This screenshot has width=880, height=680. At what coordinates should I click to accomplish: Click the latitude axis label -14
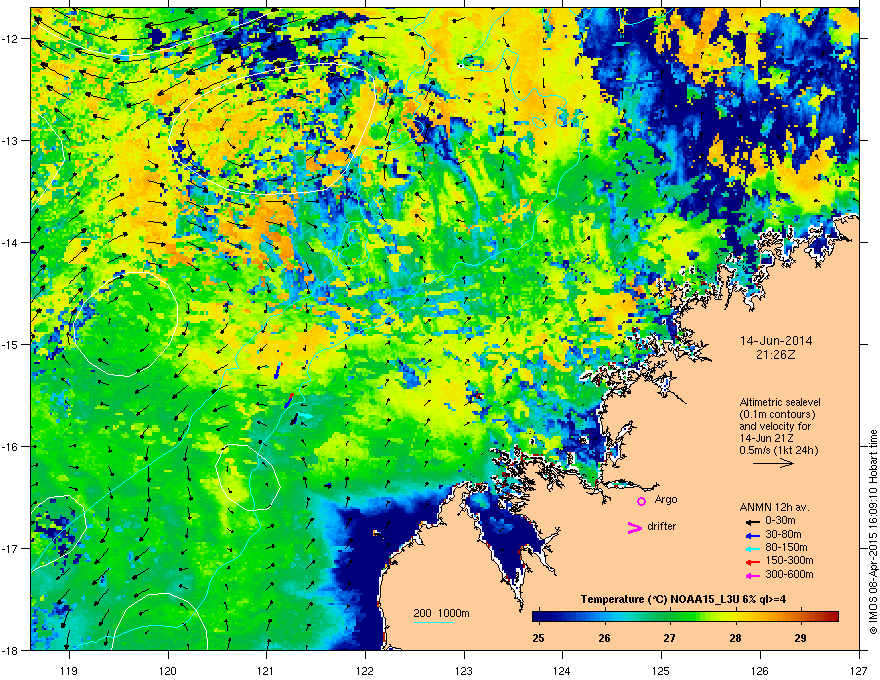pyautogui.click(x=11, y=242)
